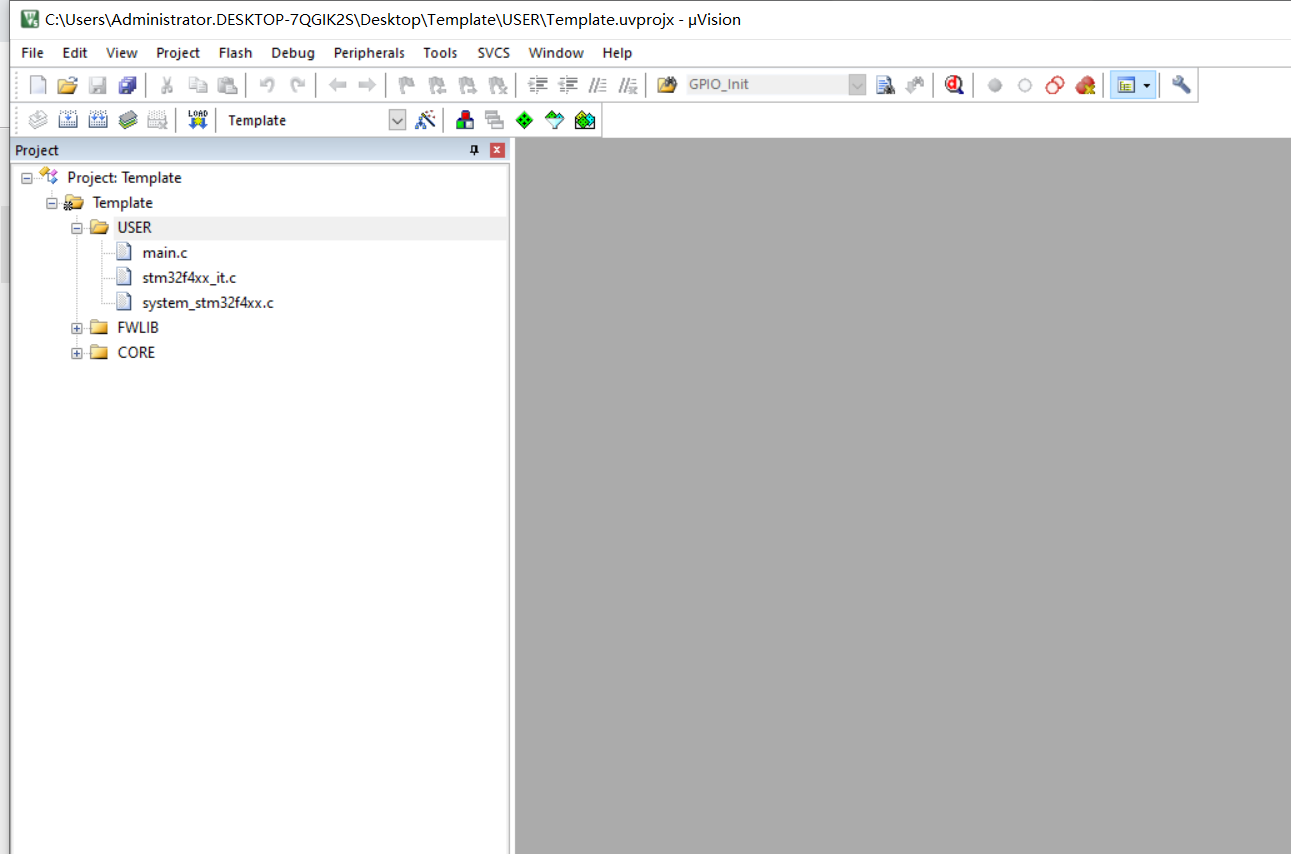The image size is (1291, 854).
Task: Collapse the USER folder
Action: [77, 228]
